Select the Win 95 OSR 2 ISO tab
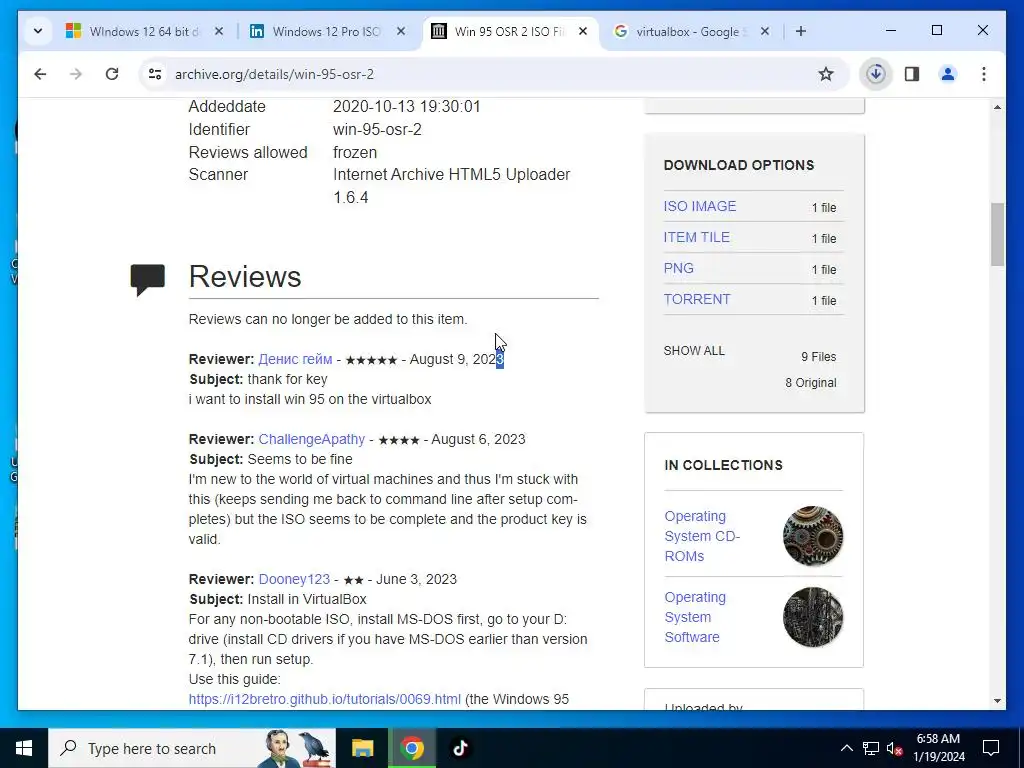Screen dimensions: 1024x768 [x=509, y=31]
